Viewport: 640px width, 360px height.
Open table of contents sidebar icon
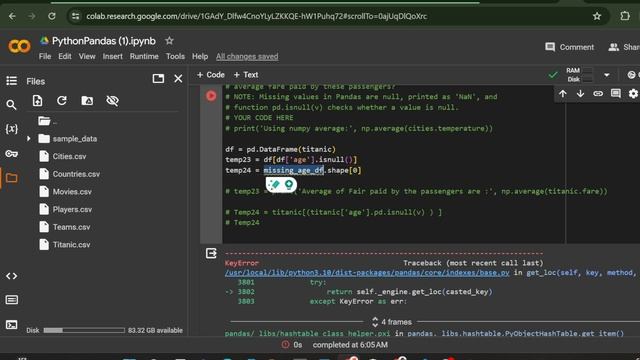(11, 81)
